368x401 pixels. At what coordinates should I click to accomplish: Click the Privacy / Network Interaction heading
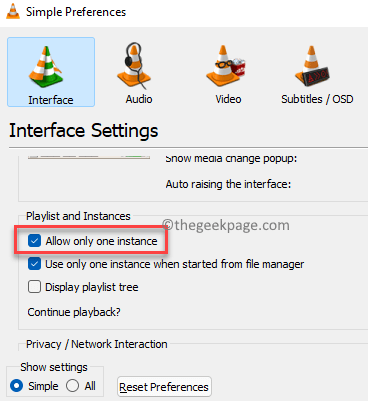[x=97, y=344]
